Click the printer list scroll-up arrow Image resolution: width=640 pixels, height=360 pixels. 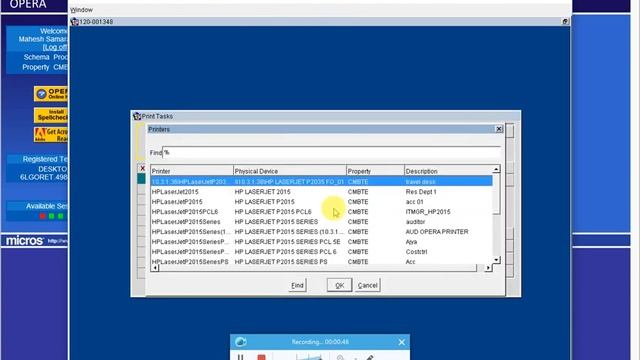coord(496,169)
